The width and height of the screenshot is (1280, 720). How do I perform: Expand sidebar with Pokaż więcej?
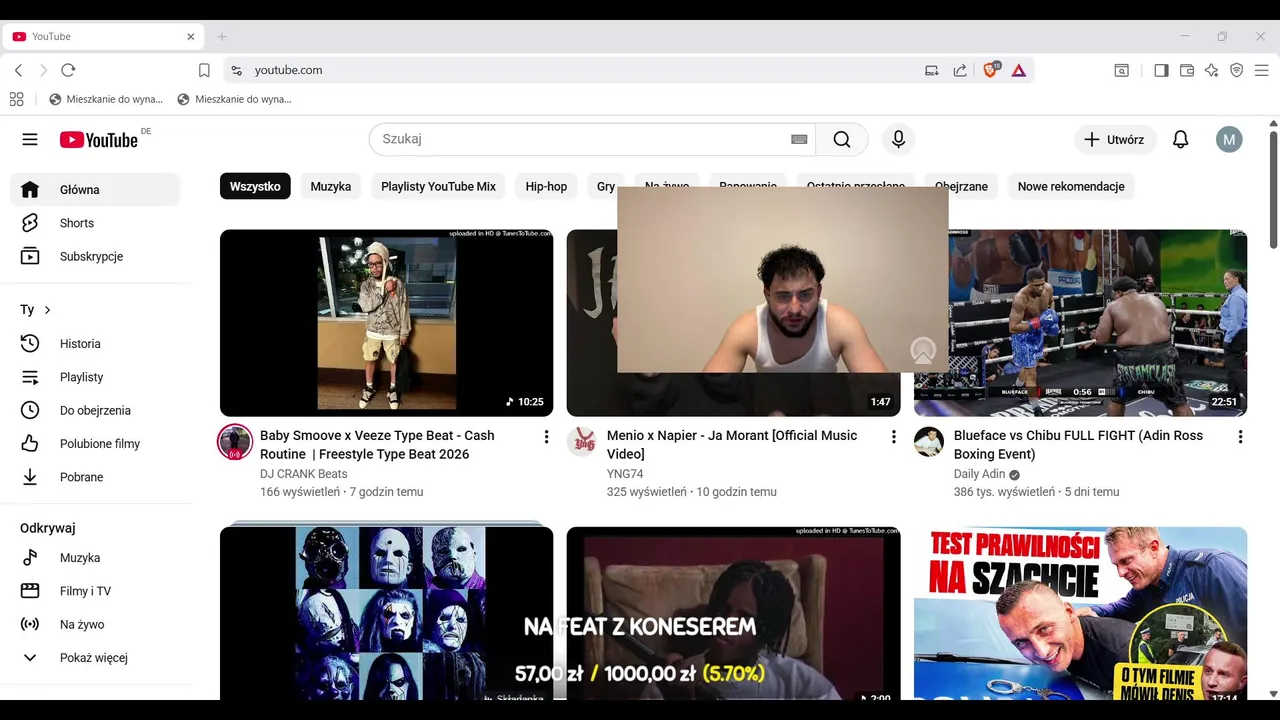(x=95, y=658)
